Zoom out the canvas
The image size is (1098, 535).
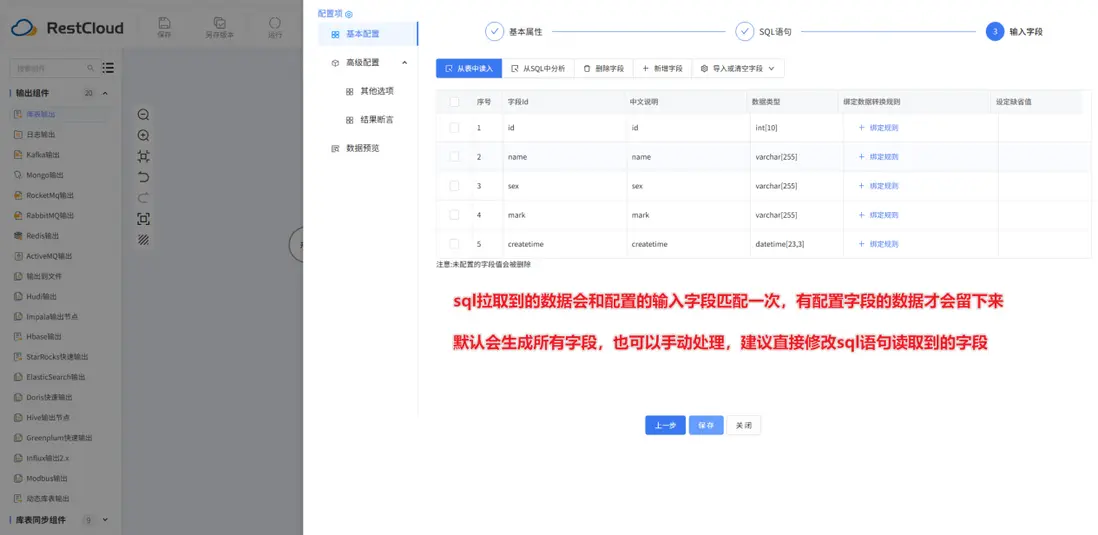pyautogui.click(x=144, y=115)
